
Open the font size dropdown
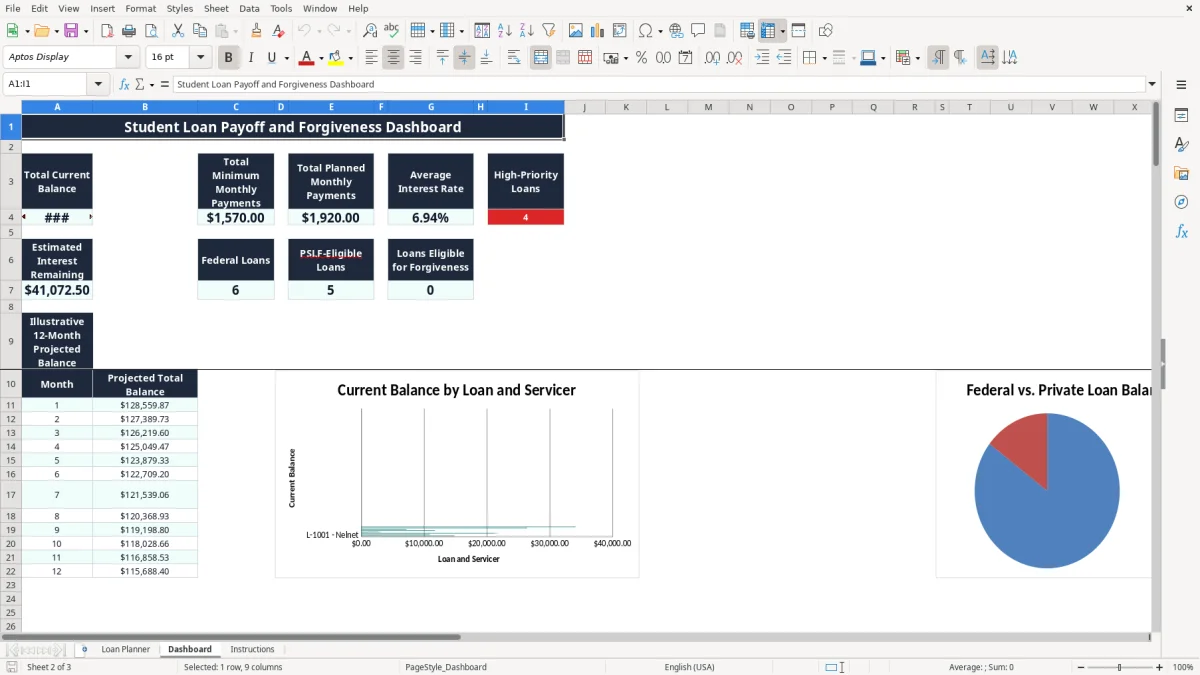200,58
